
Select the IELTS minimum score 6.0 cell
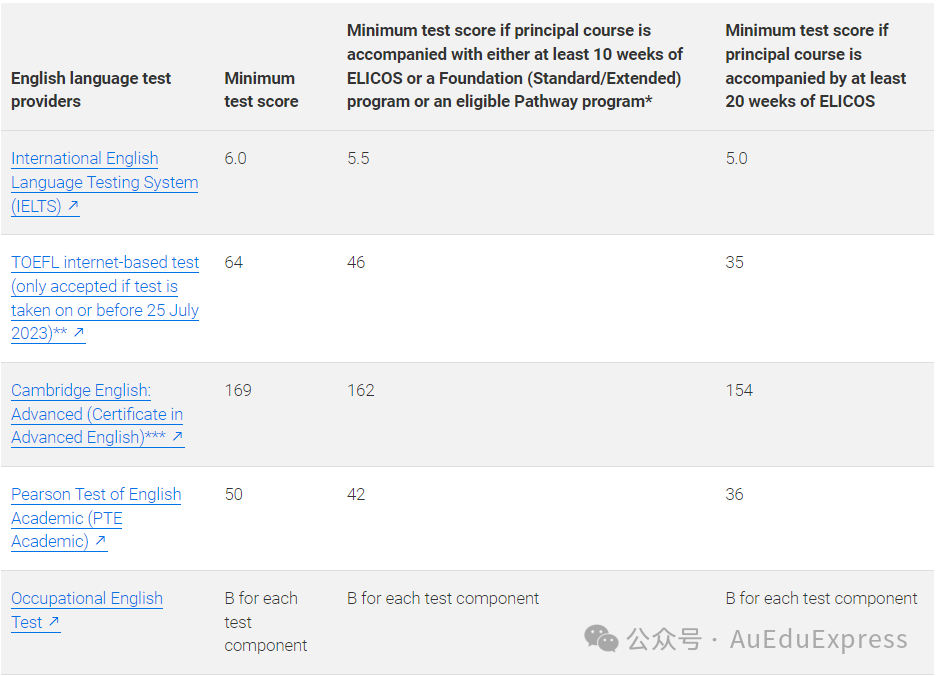235,158
